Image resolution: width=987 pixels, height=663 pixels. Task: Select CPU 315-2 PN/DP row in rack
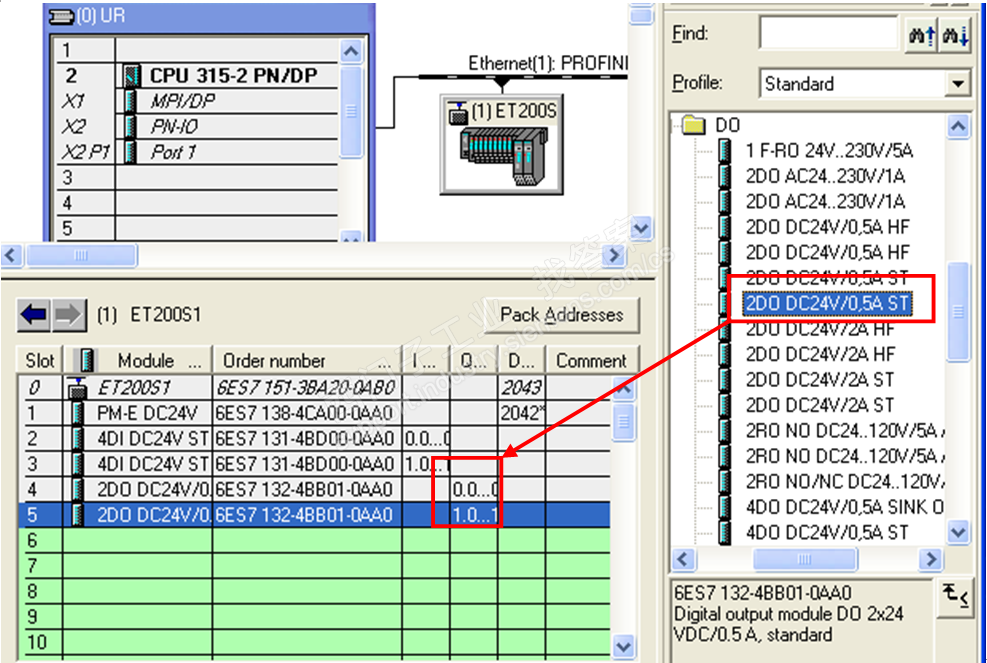point(198,76)
